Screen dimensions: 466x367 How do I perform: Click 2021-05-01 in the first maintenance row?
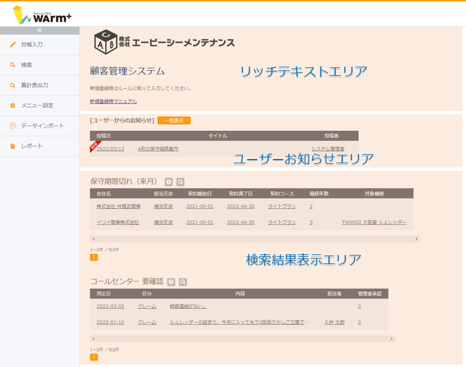point(200,207)
